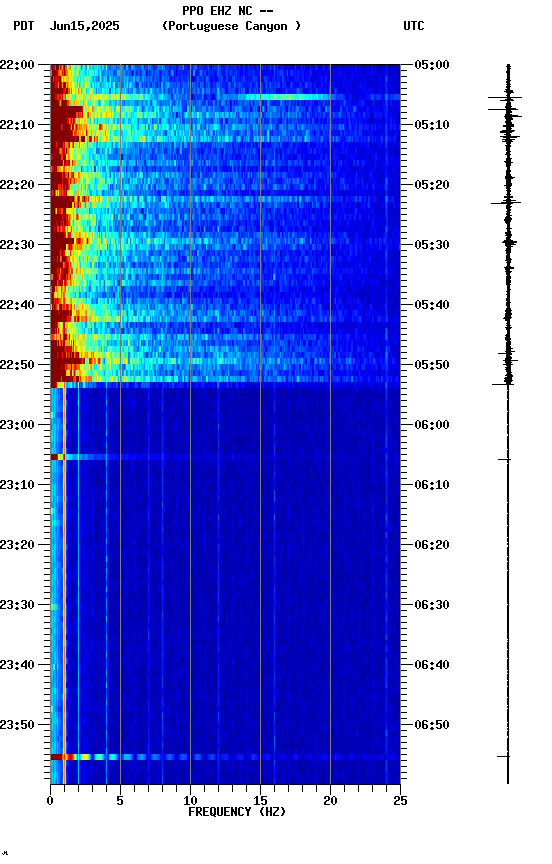Click the FREQUENCY (HZ) axis title
This screenshot has height=864, width=552.
(x=237, y=812)
